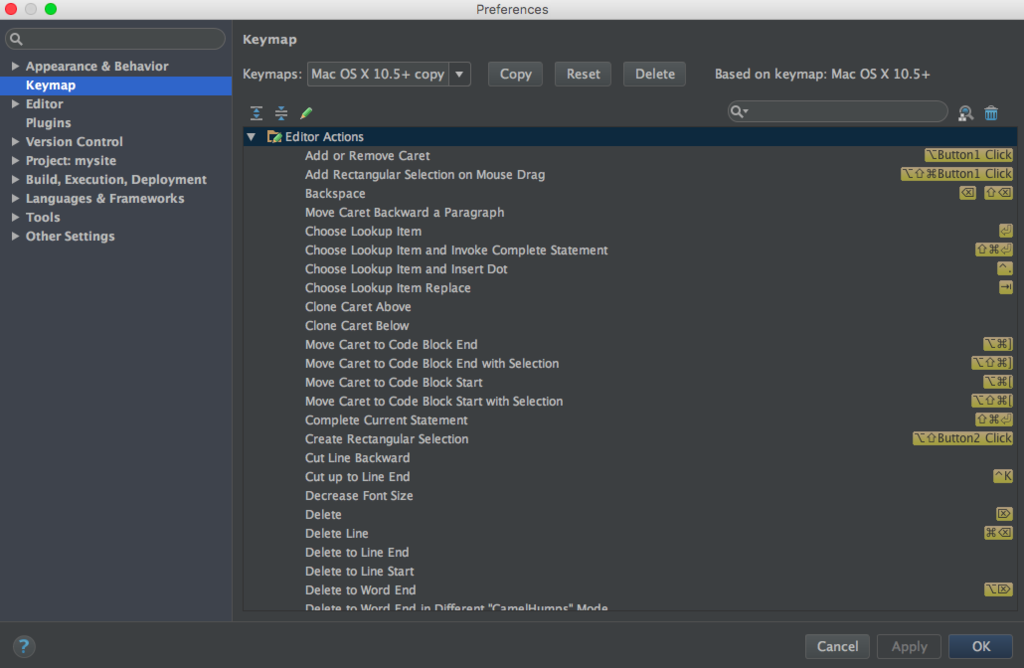Expand Project: mysite section
The height and width of the screenshot is (668, 1024).
click(15, 161)
